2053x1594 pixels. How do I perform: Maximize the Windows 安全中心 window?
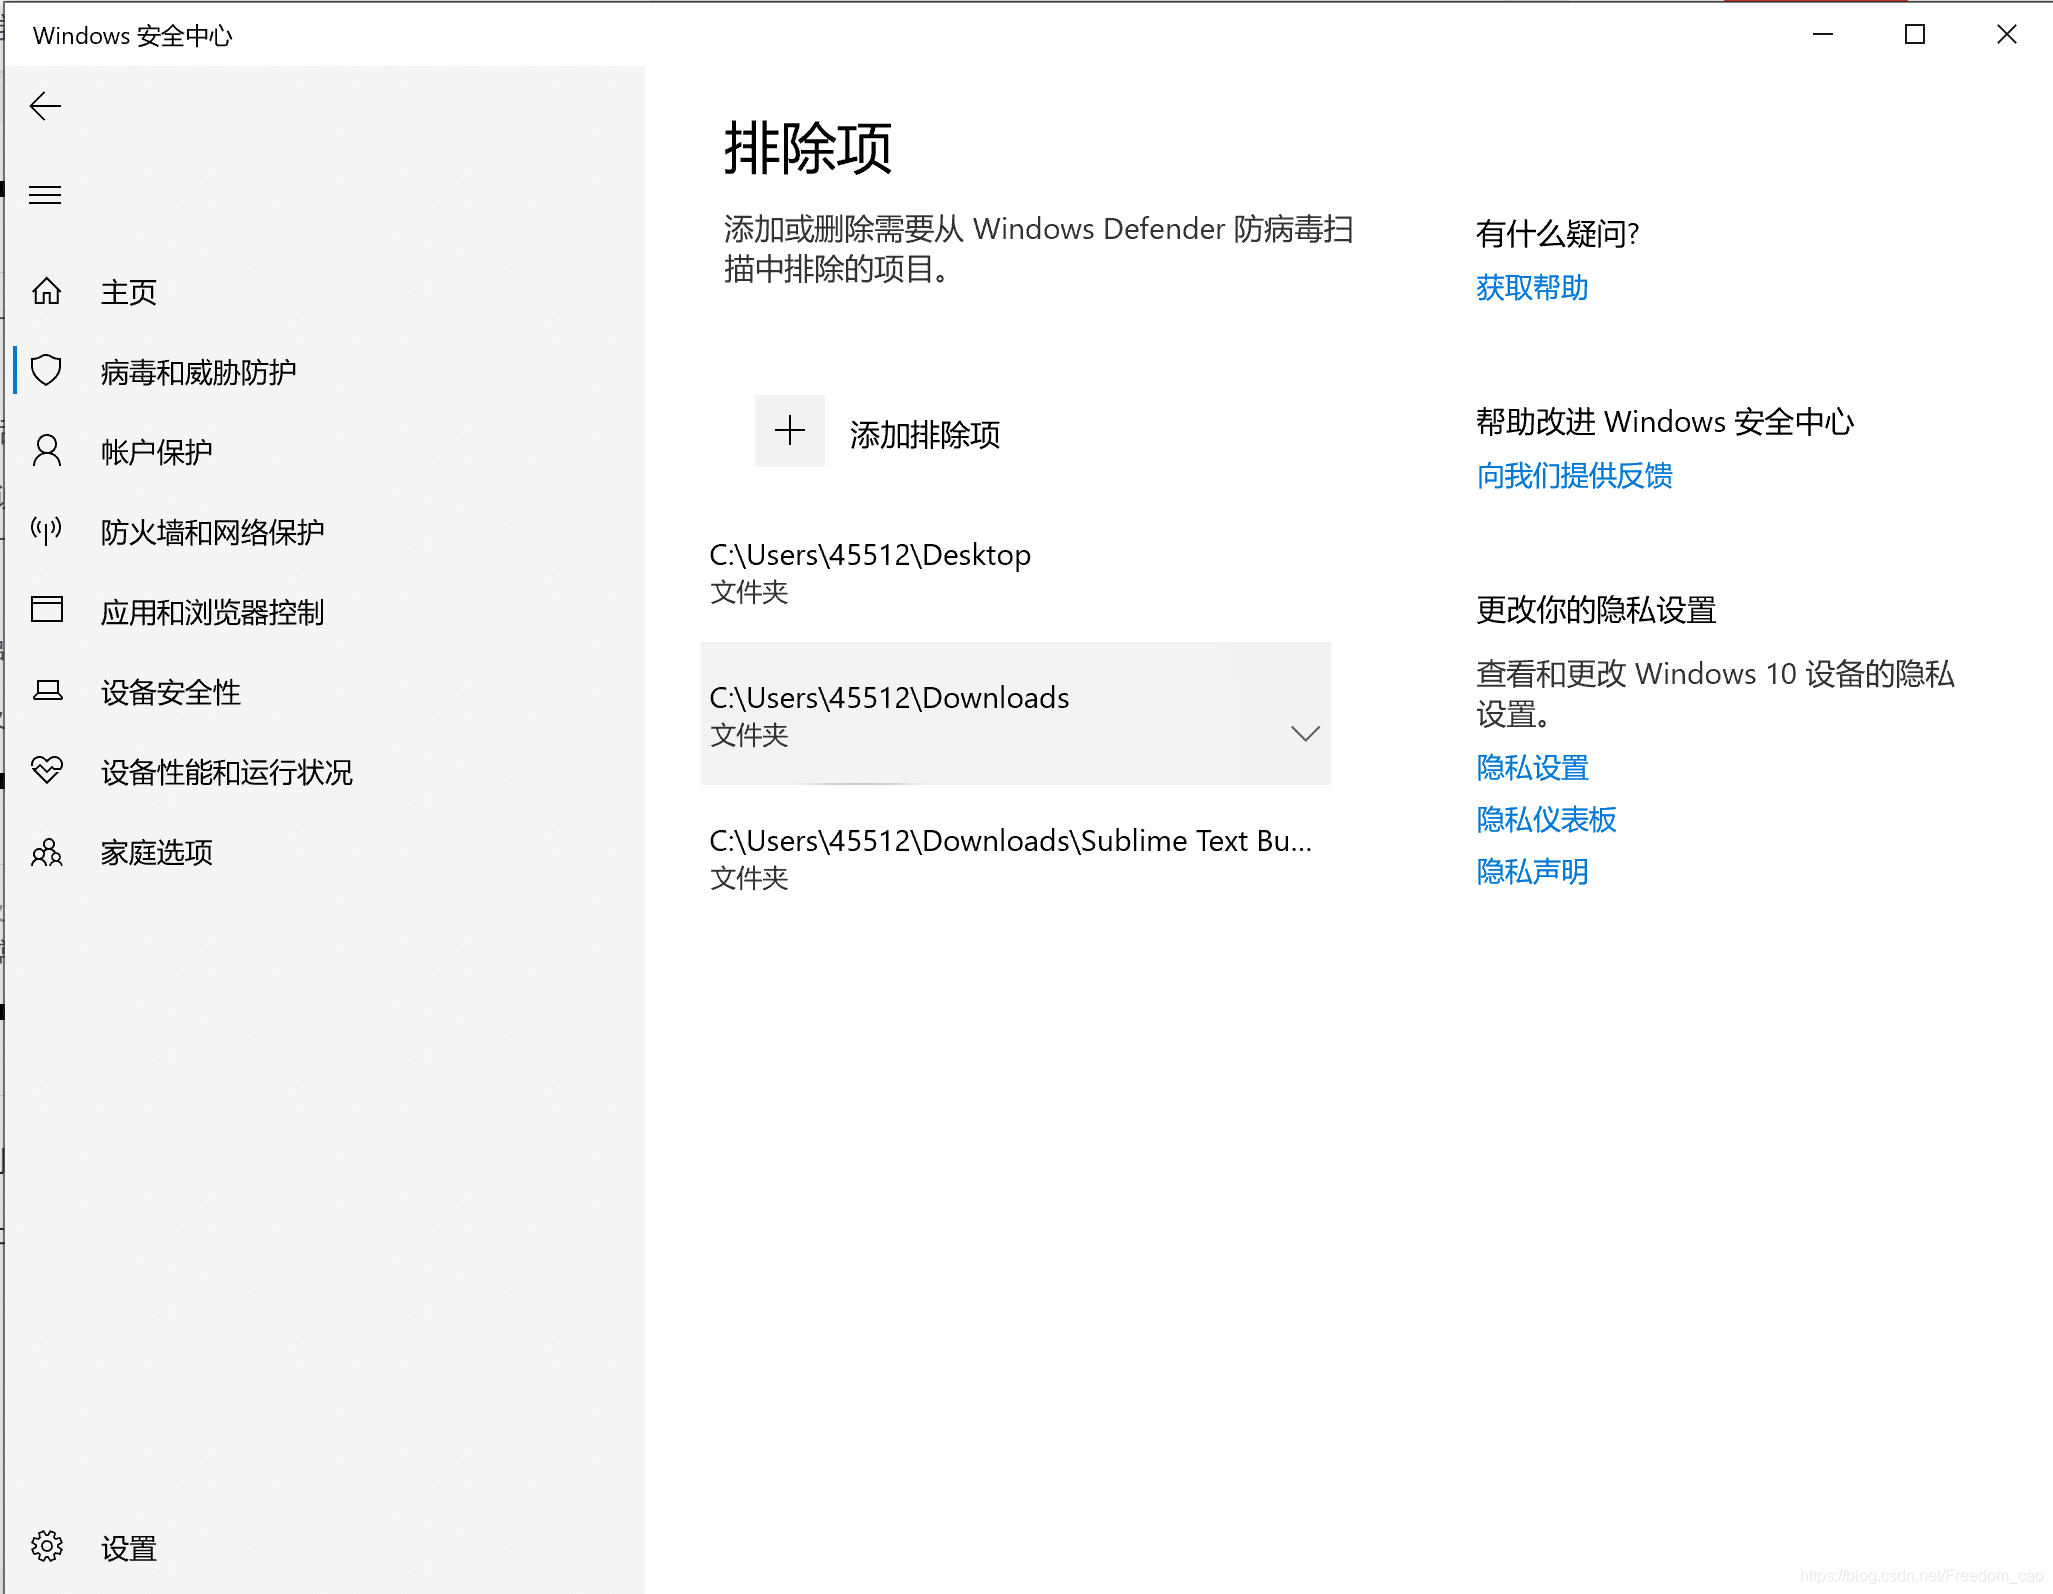1915,34
